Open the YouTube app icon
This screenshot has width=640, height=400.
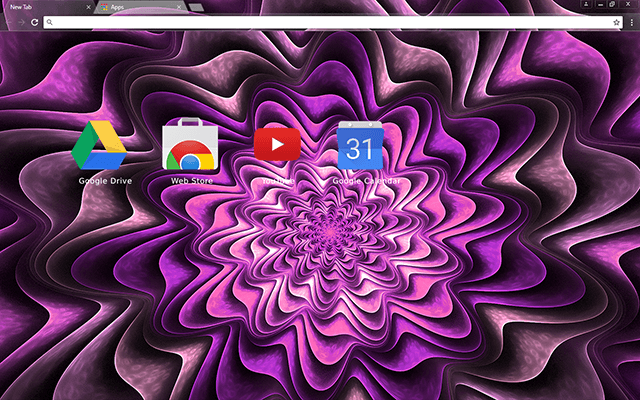[277, 144]
